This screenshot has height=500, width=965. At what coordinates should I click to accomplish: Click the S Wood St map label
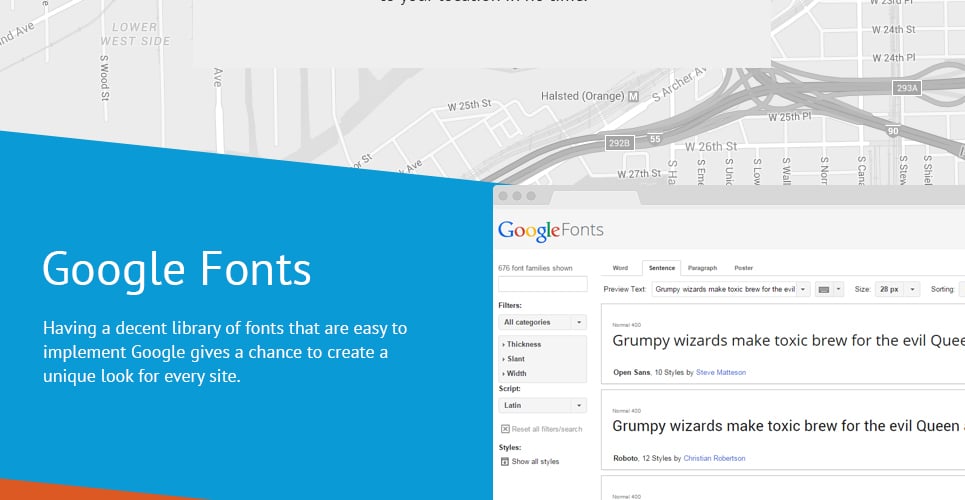[x=105, y=79]
